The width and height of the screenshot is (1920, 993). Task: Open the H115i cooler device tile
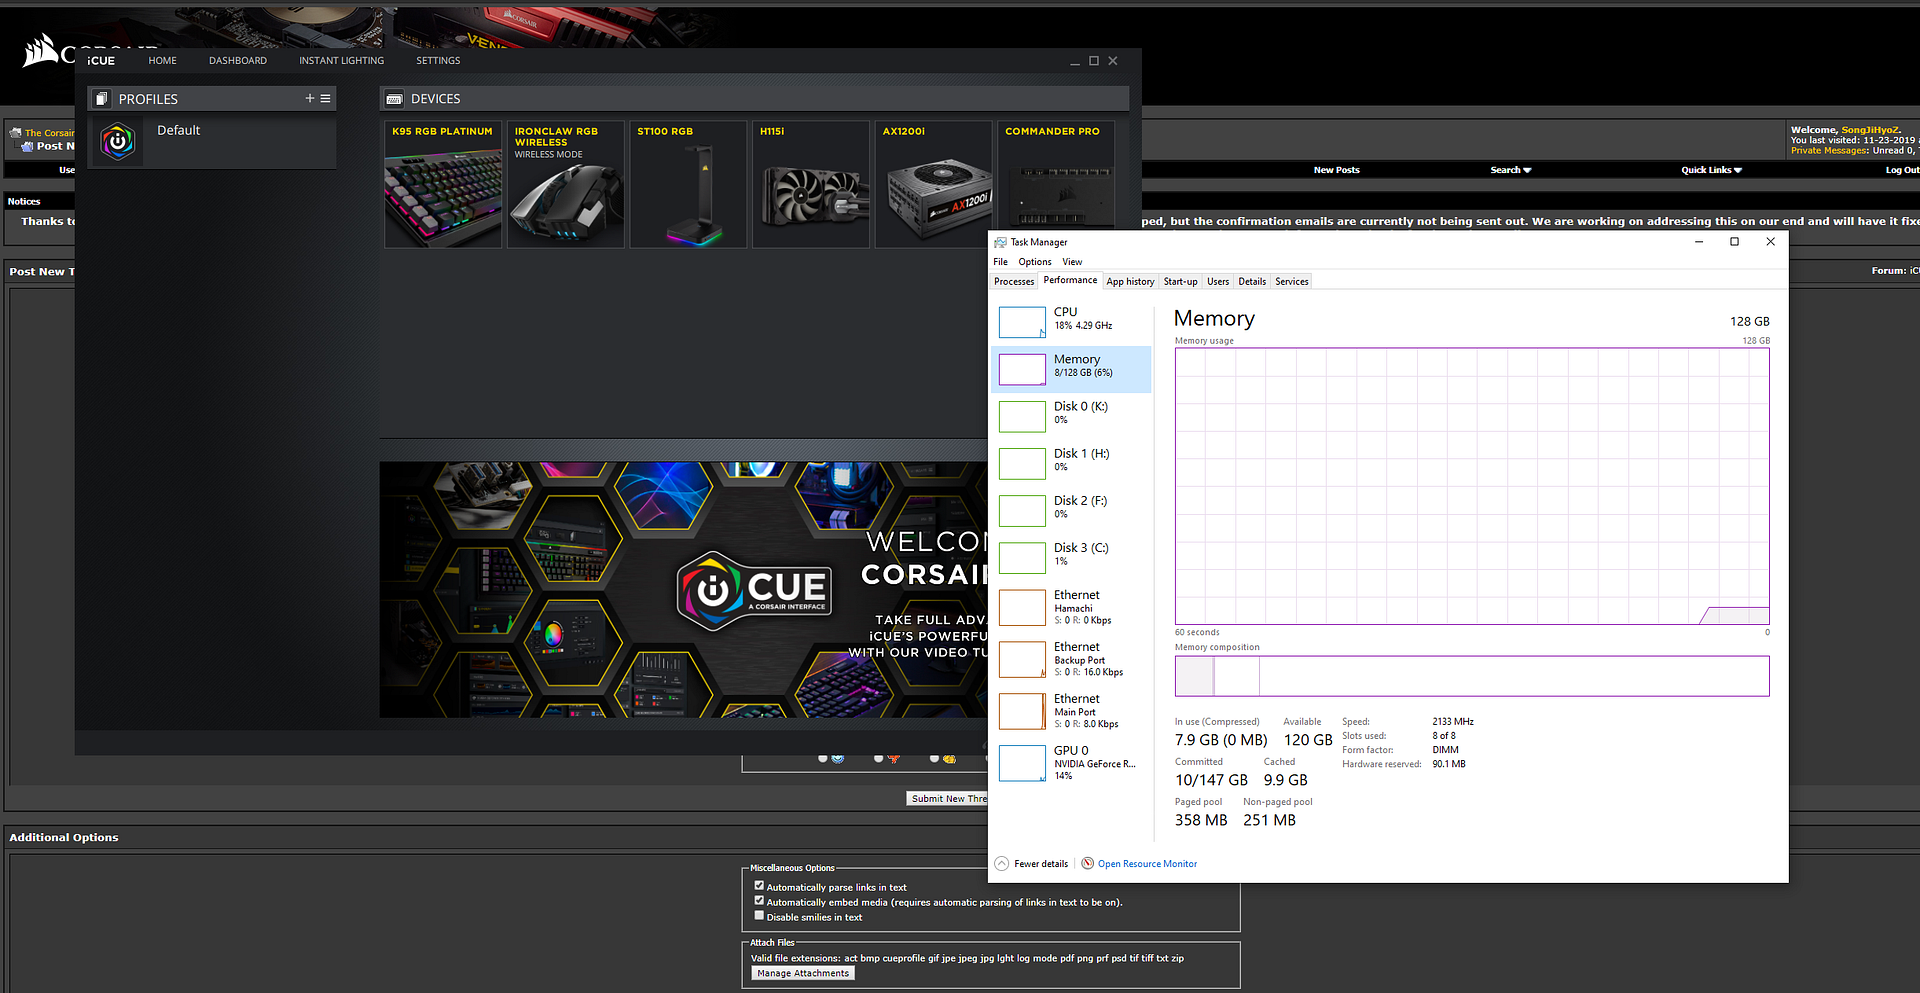[811, 184]
